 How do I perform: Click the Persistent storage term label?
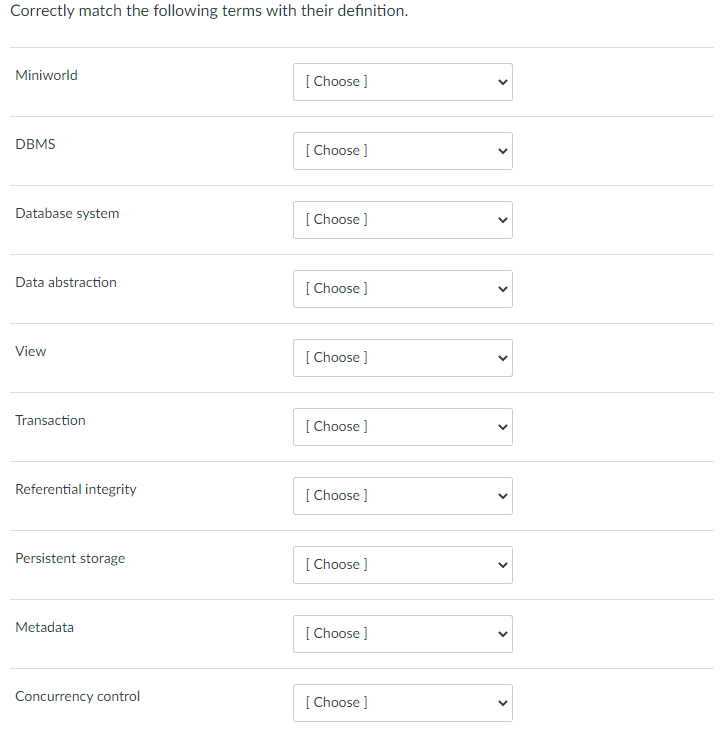tap(70, 558)
